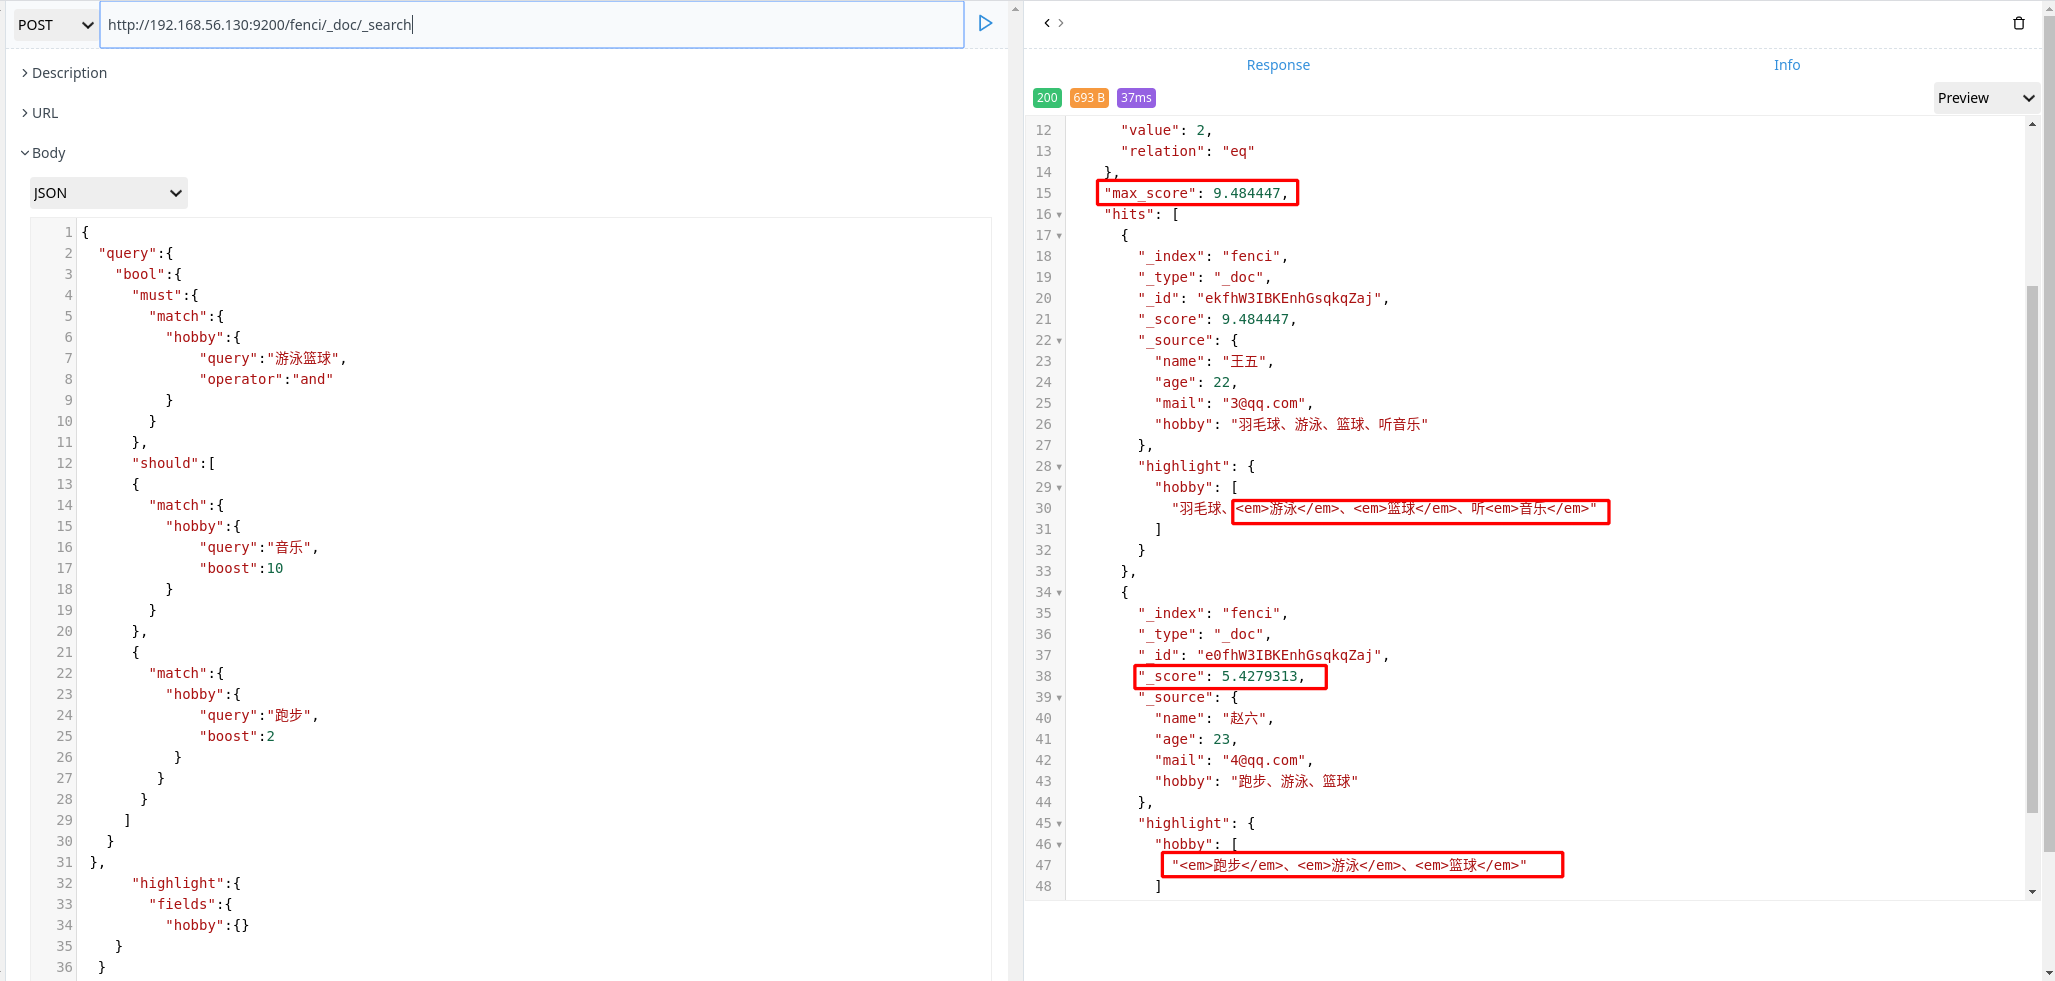Click the right chevron history arrow
The height and width of the screenshot is (981, 2055).
(1060, 22)
